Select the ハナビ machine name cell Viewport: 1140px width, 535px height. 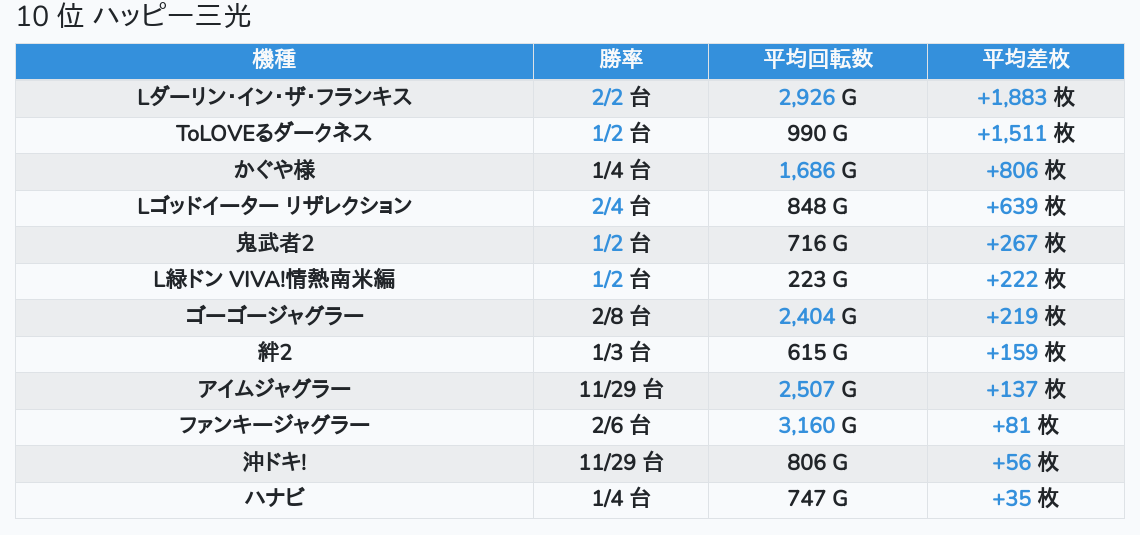pos(274,499)
